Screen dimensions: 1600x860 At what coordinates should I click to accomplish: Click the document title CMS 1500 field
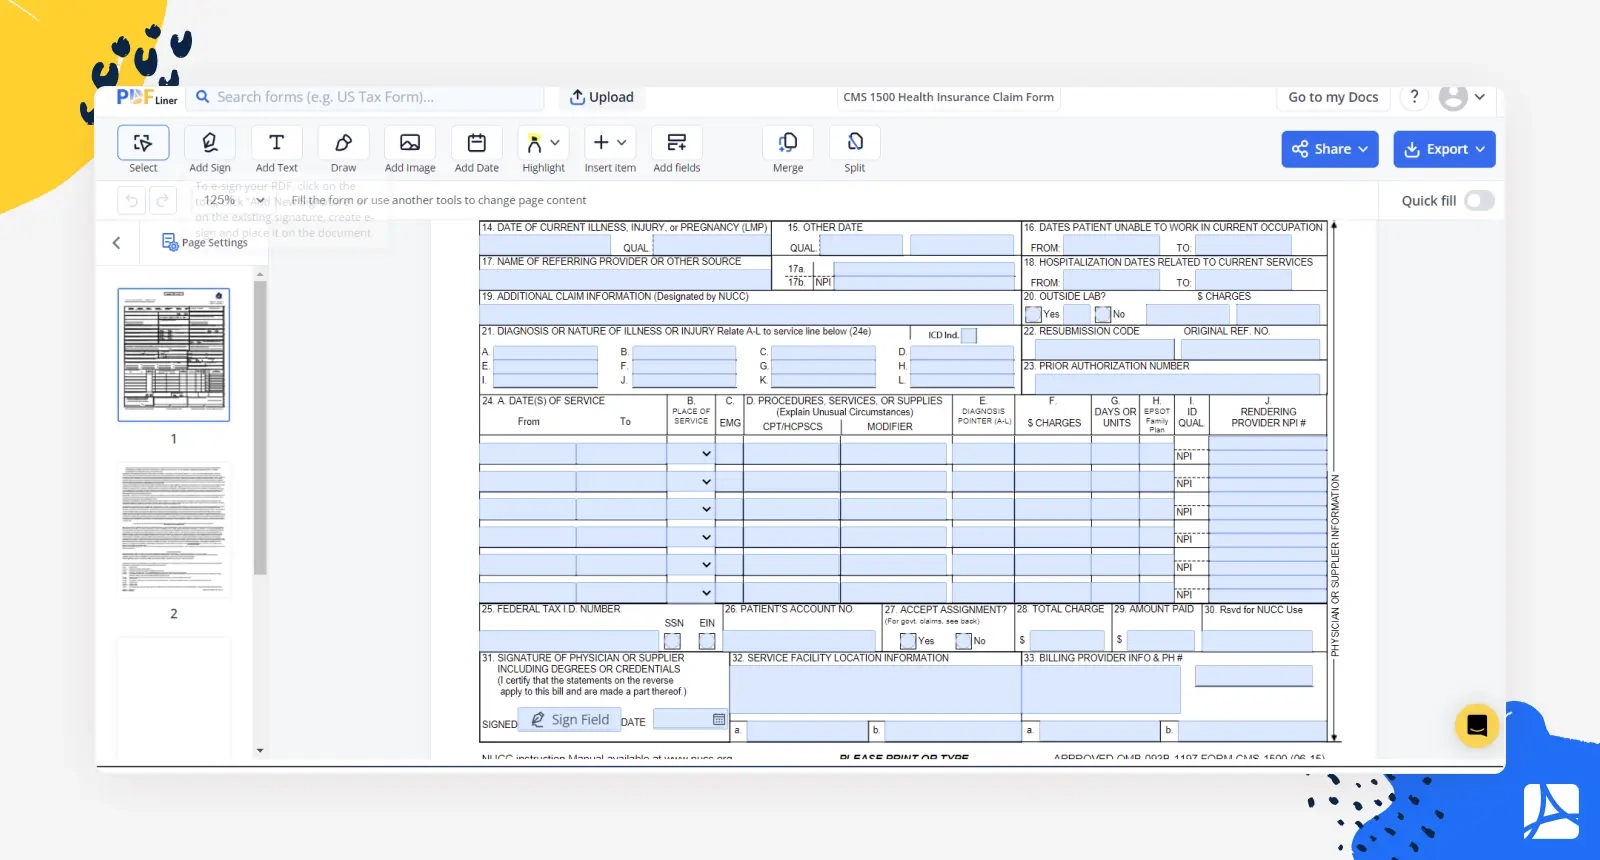tap(948, 97)
